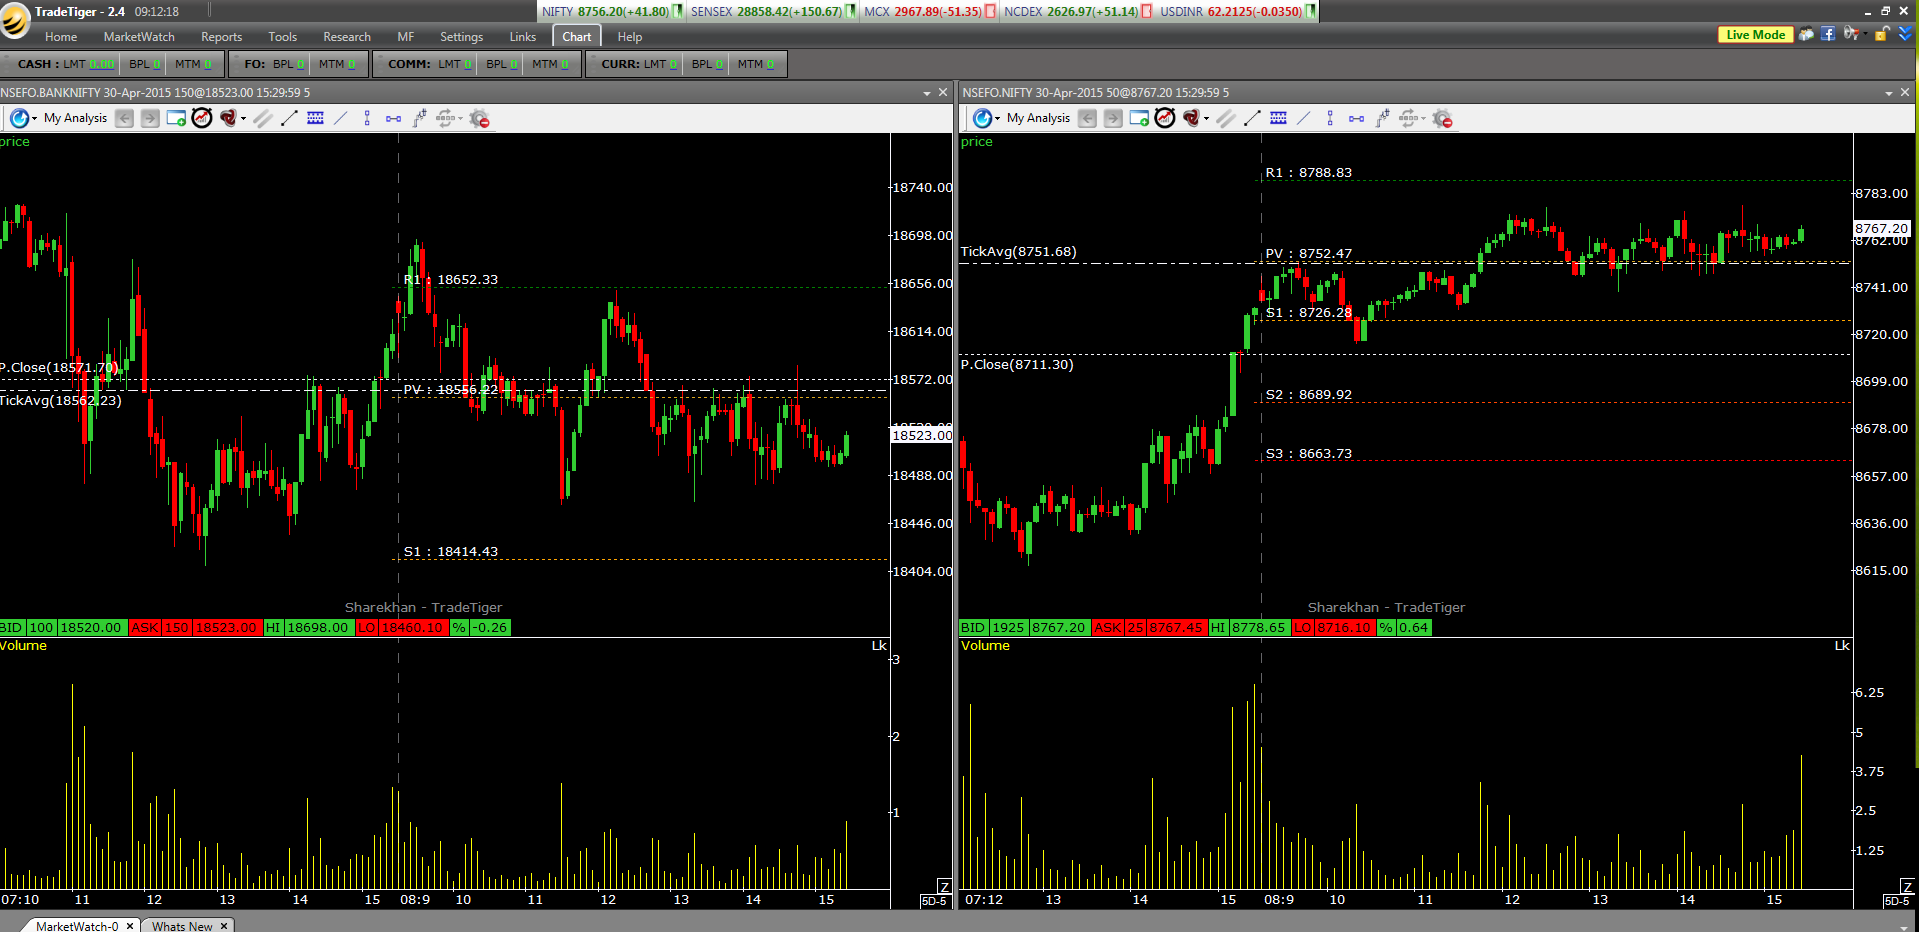Select horizontal measure tool in BANKNIFTY chart
This screenshot has width=1919, height=932.
pos(393,118)
